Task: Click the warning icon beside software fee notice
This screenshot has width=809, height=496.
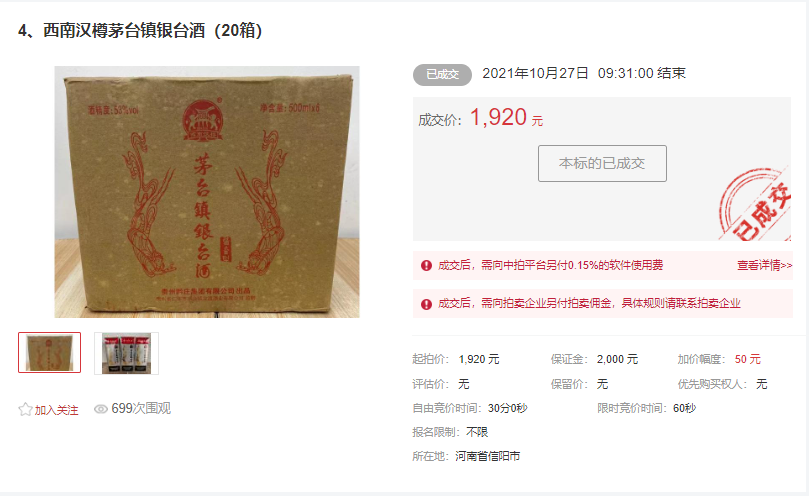Action: click(x=426, y=265)
